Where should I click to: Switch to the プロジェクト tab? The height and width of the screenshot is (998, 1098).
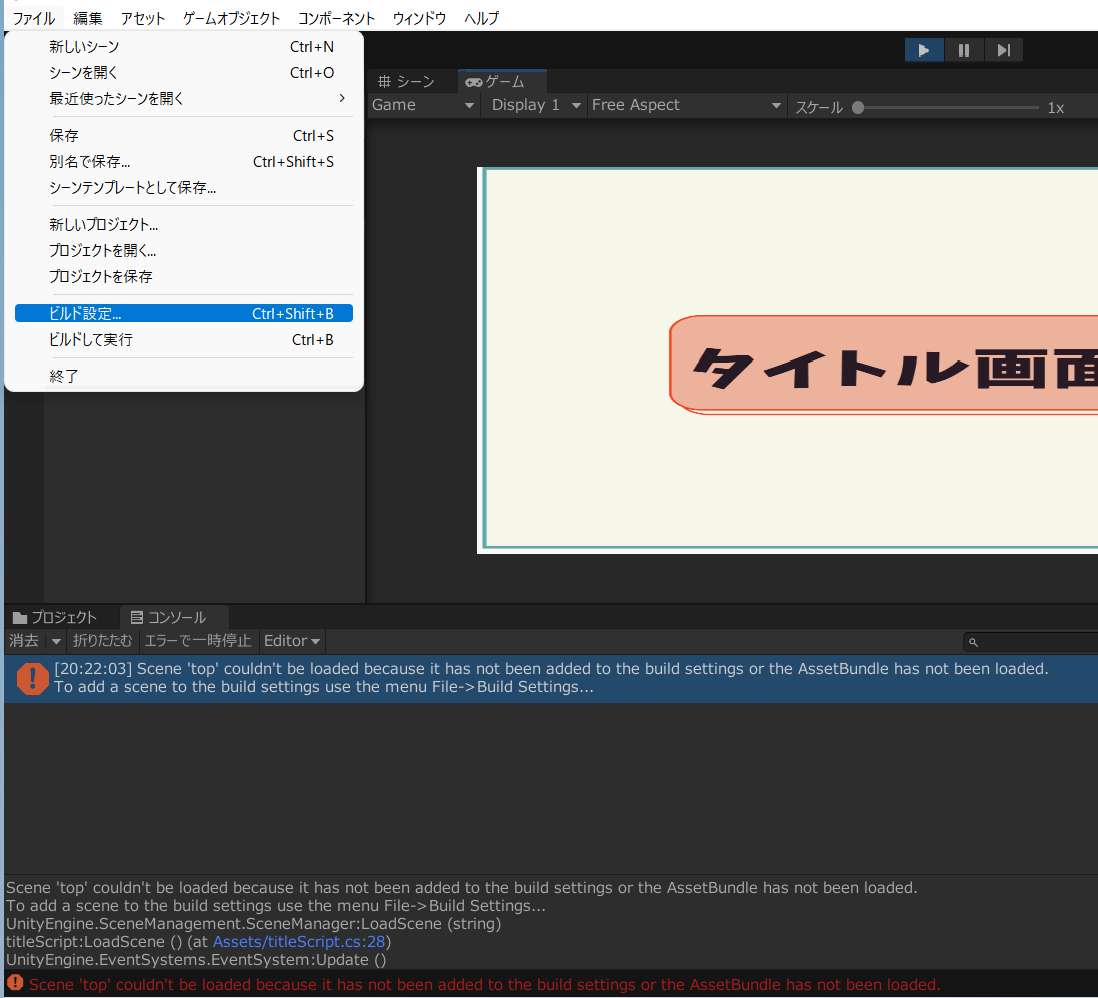click(55, 618)
